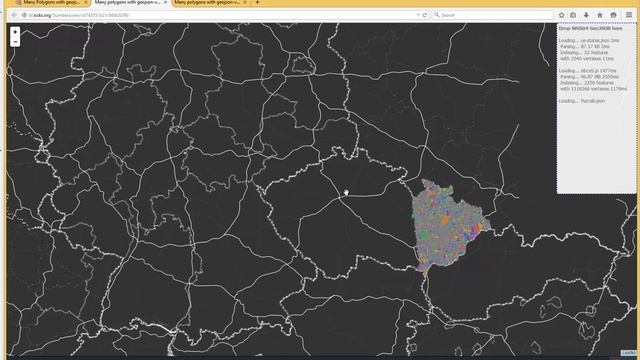Screen dimensions: 640x360
Task: Click into the Search box
Action: point(493,15)
